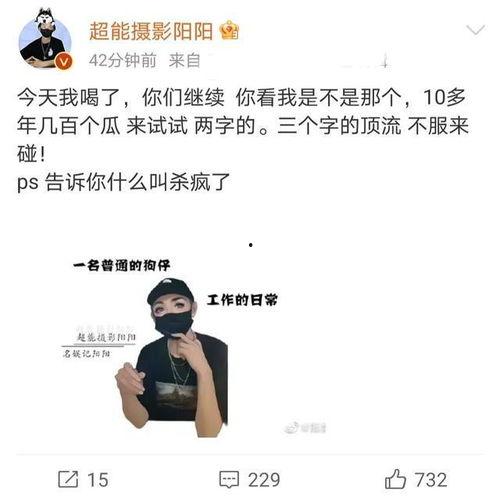Tap the repost share icon
This screenshot has width=500, height=499.
coord(68,479)
